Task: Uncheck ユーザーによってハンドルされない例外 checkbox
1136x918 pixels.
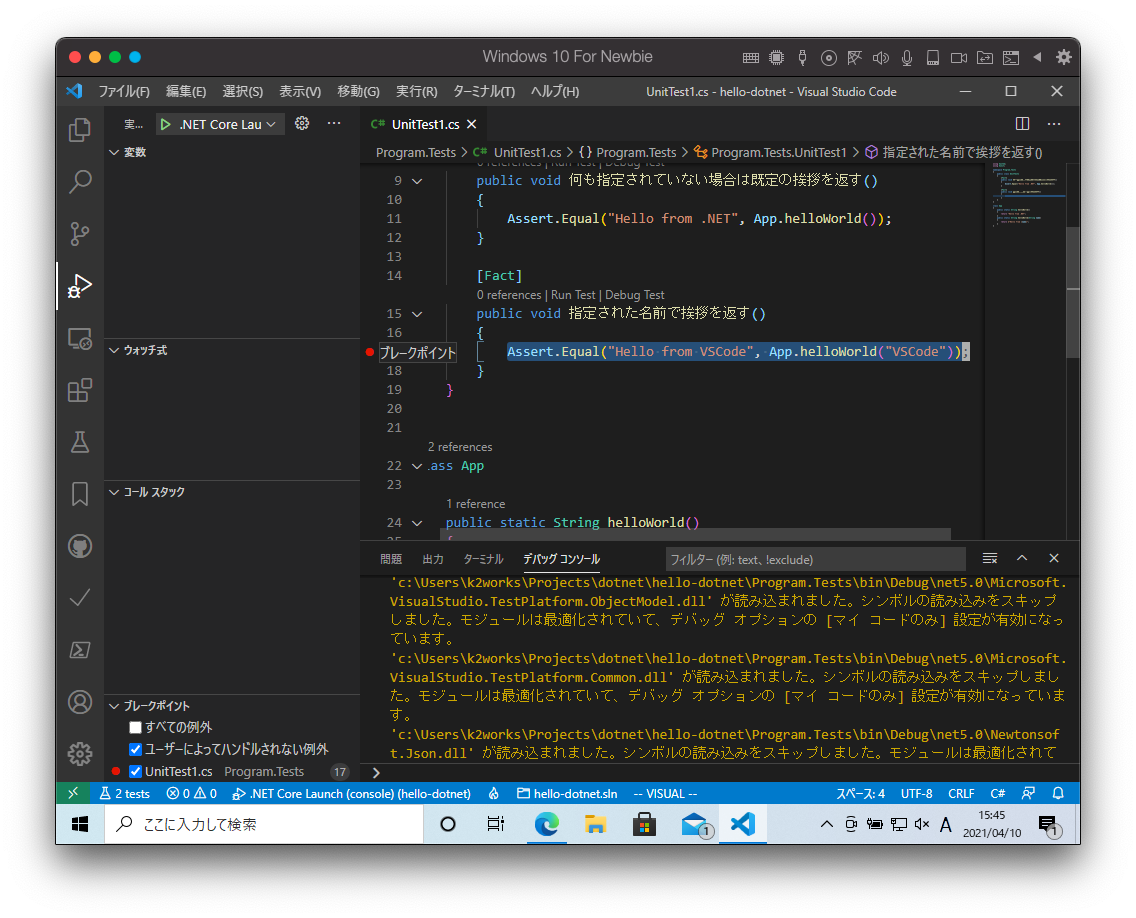Action: tap(135, 749)
